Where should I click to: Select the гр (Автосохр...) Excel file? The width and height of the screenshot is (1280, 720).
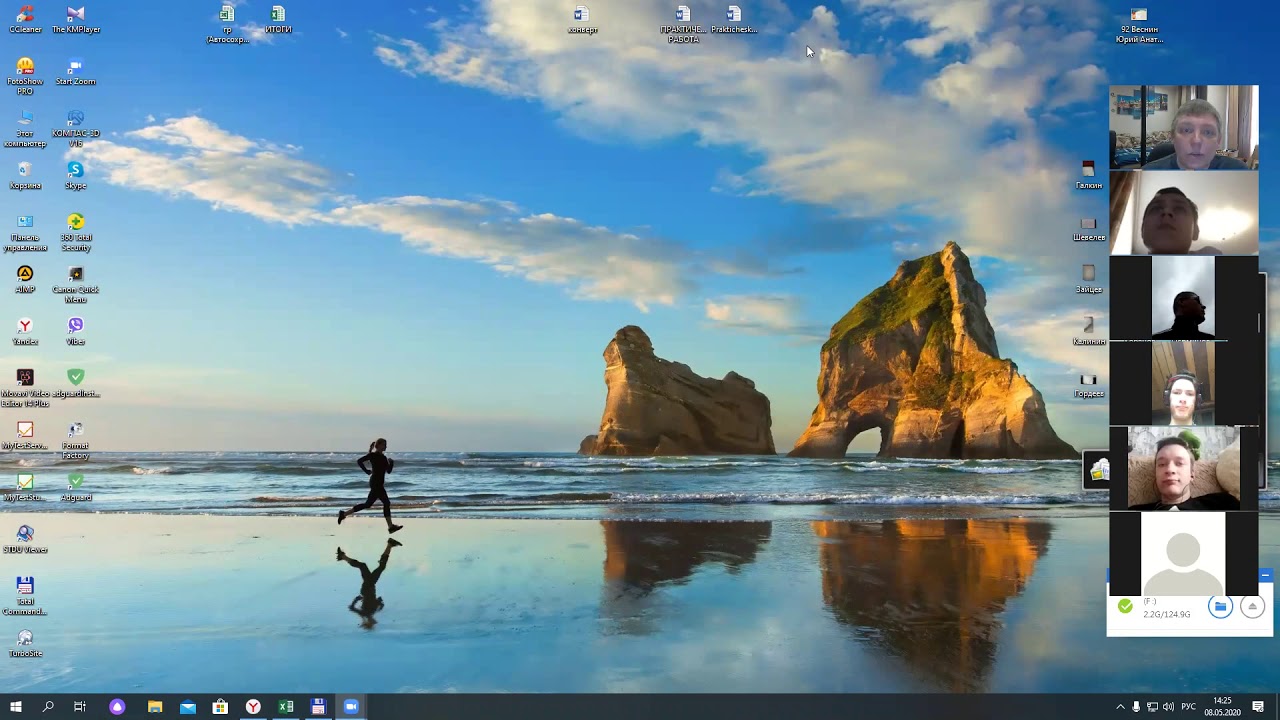(x=228, y=24)
